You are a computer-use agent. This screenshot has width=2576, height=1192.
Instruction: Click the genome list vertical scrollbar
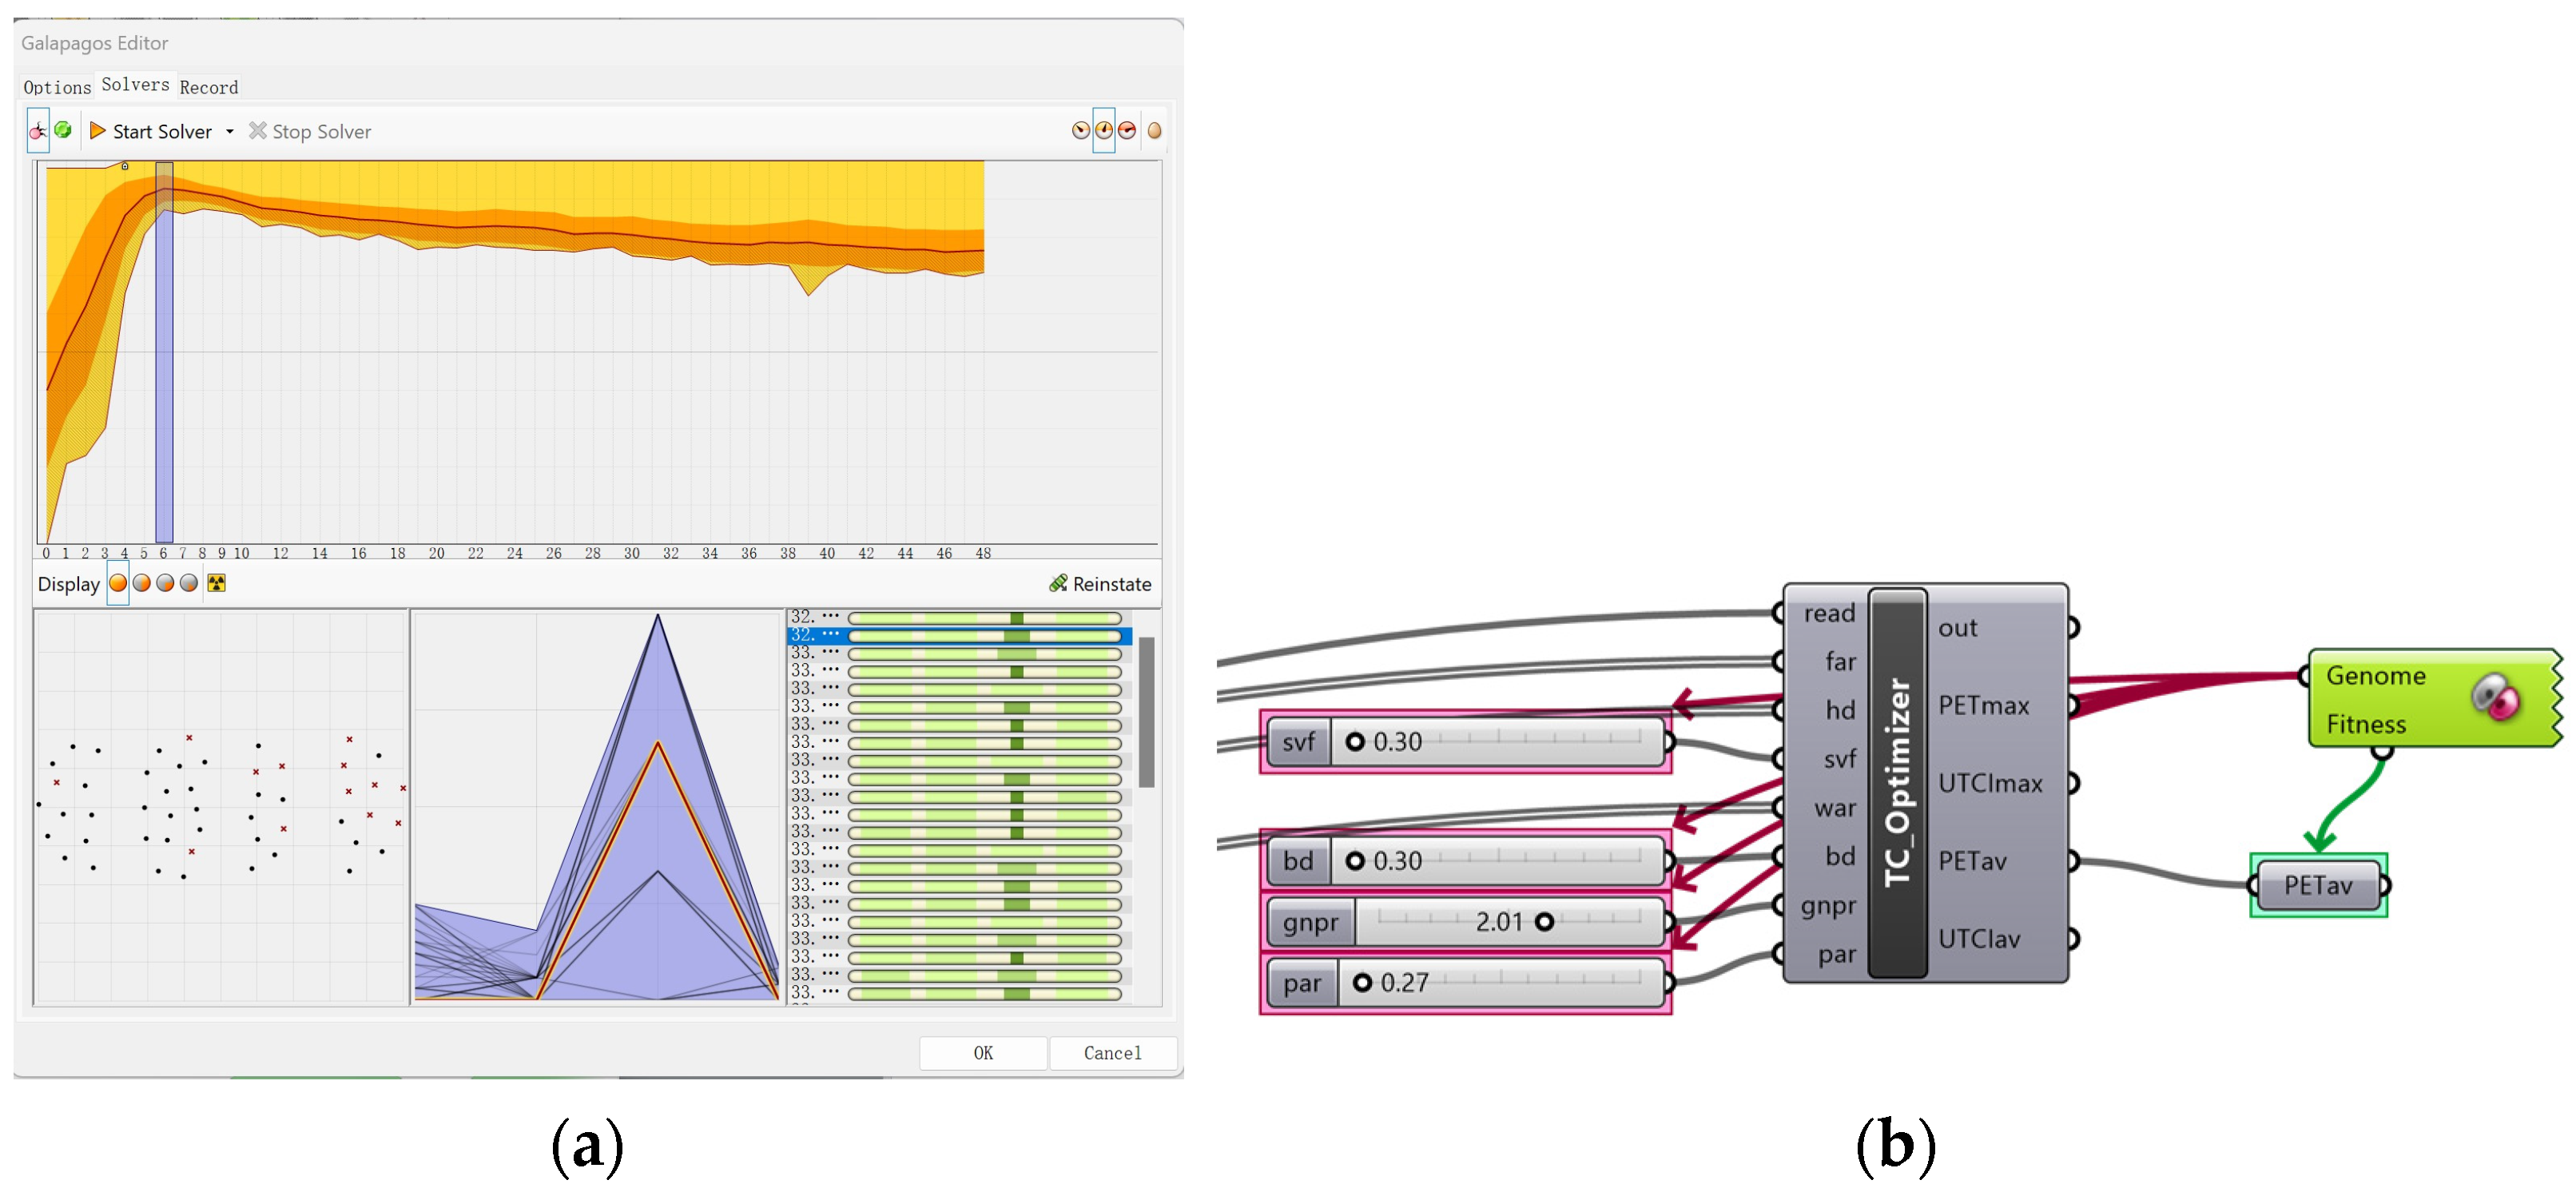[1146, 712]
